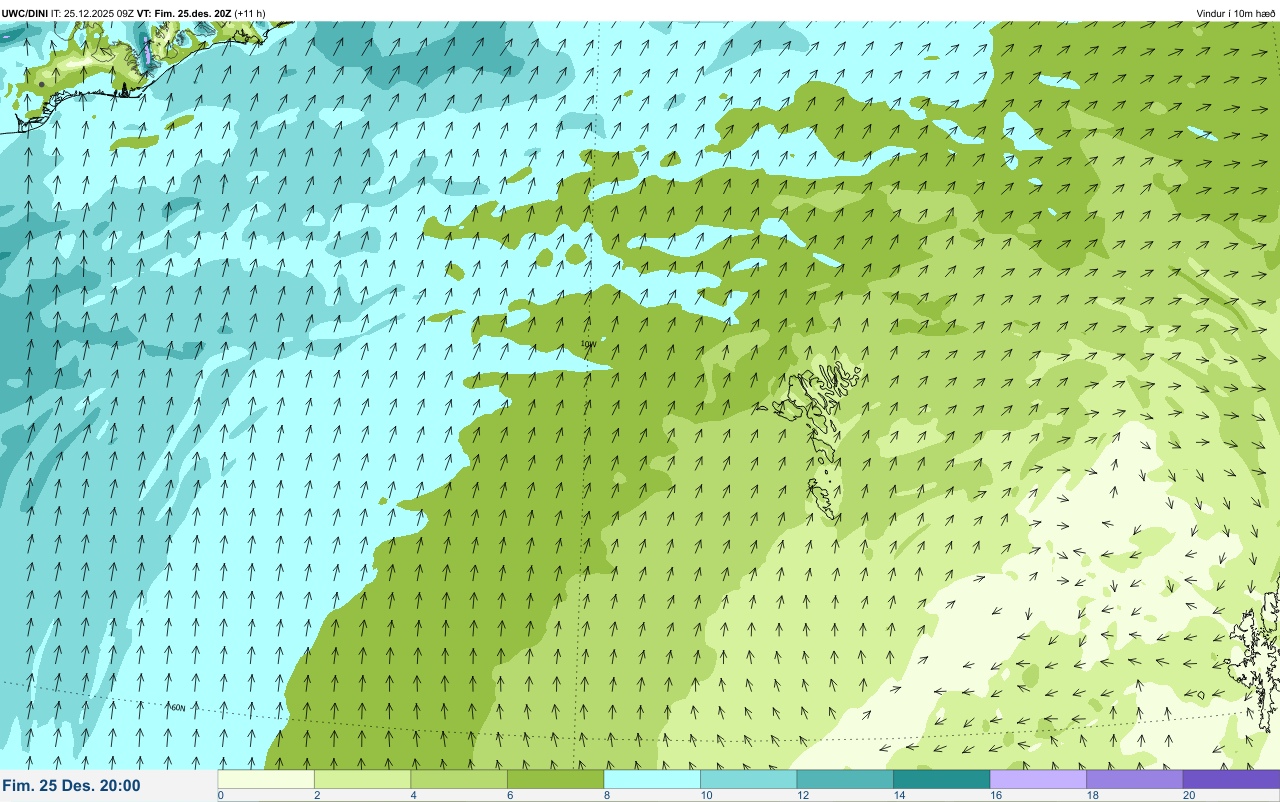The image size is (1280, 802).
Task: Click the legend value '4'
Action: [x=412, y=795]
